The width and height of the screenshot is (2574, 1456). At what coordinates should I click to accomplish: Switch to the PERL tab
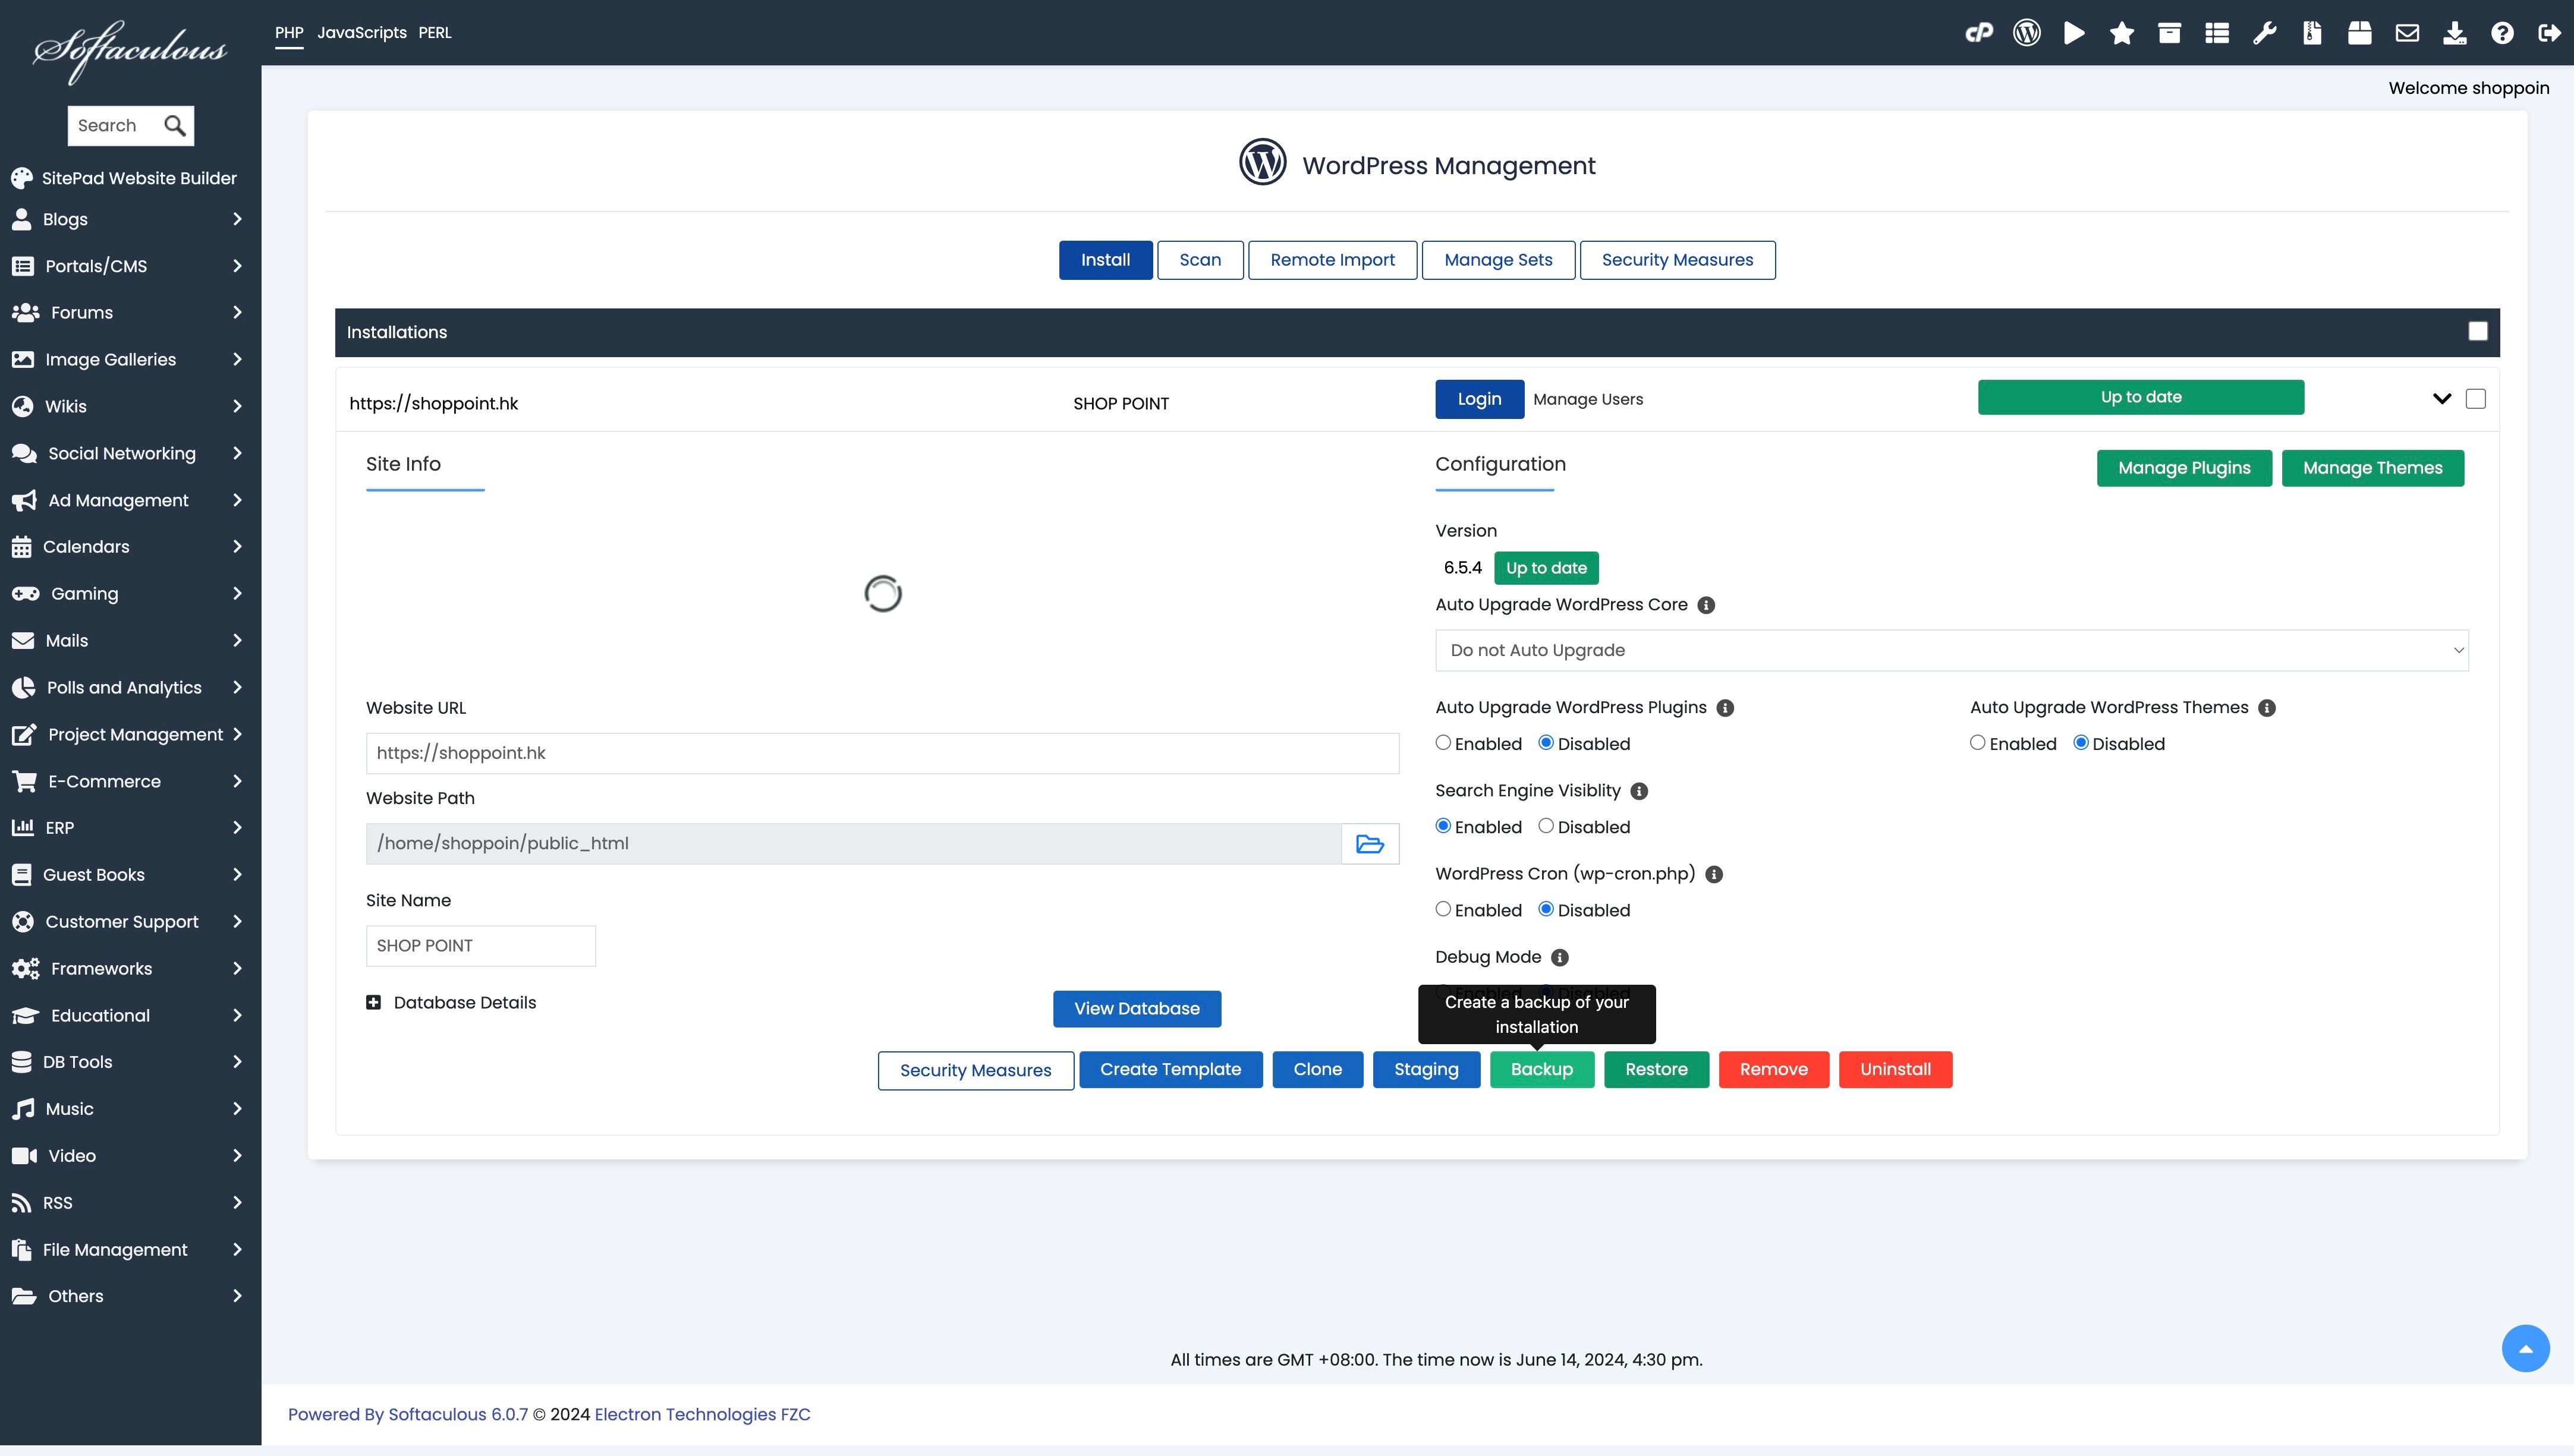pos(435,33)
